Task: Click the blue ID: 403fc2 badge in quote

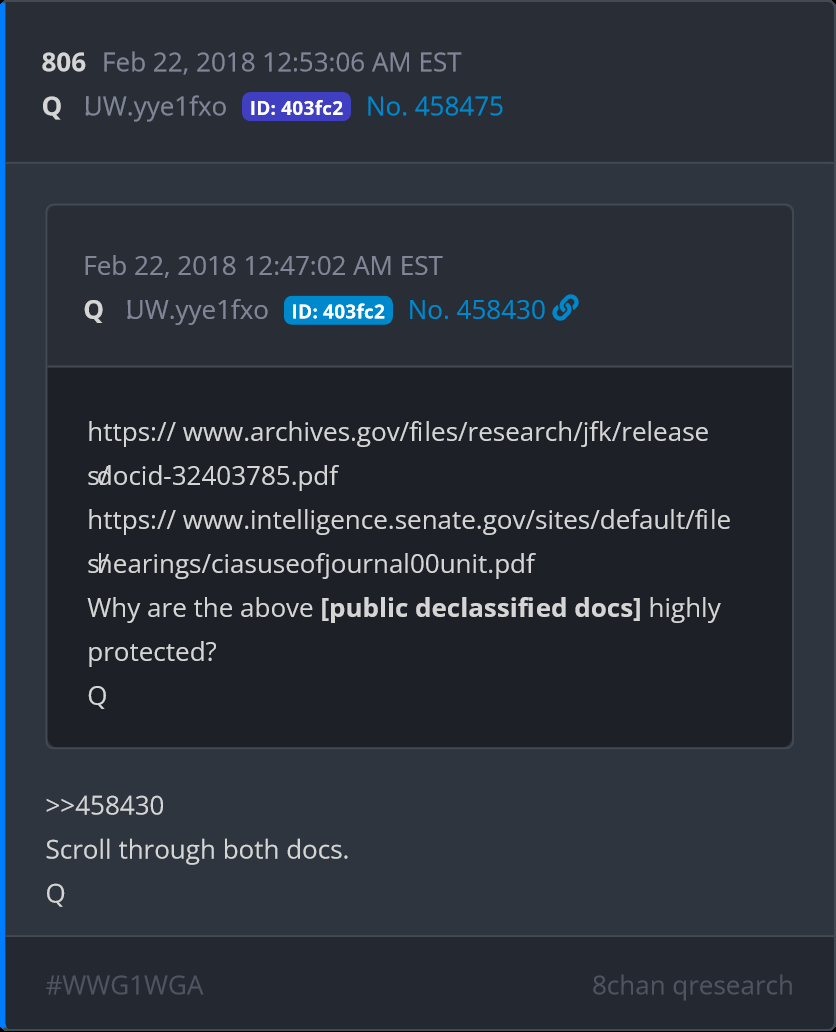Action: 338,311
